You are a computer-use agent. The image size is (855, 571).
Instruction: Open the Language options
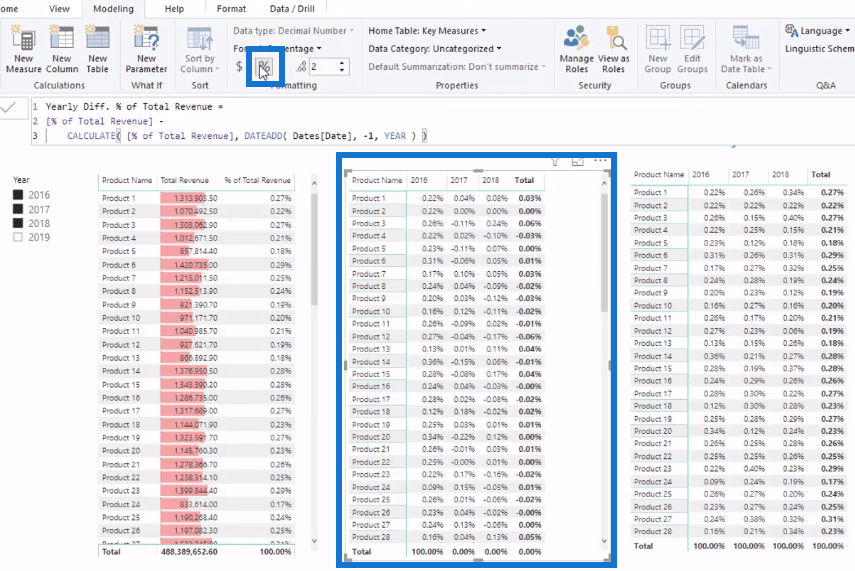click(x=817, y=31)
